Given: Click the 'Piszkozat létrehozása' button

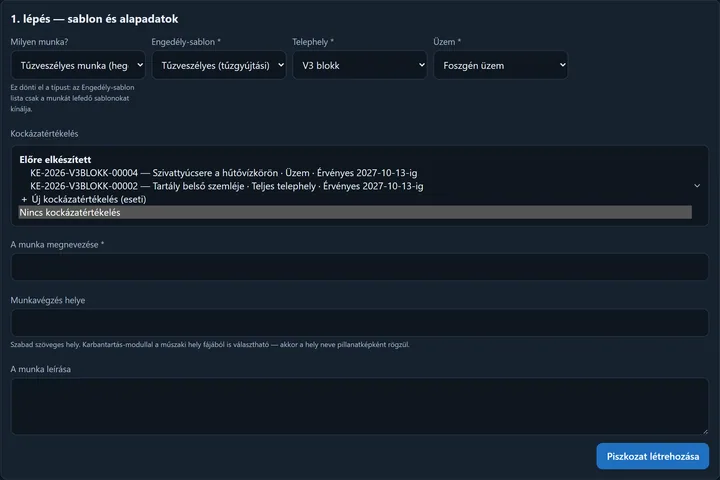Looking at the screenshot, I should [x=652, y=456].
